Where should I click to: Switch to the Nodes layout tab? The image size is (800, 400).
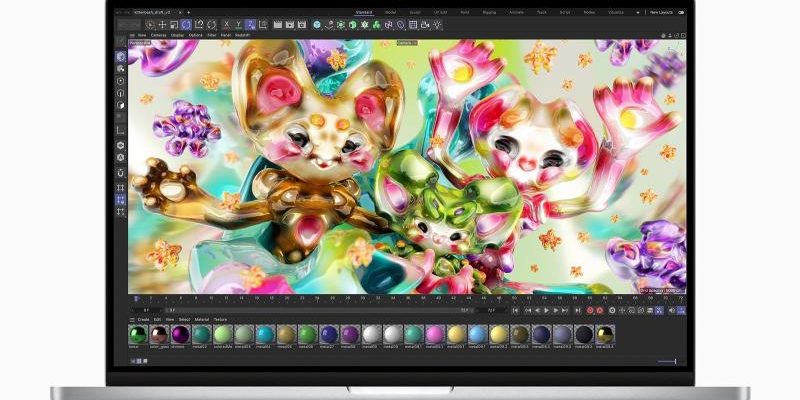coord(589,12)
